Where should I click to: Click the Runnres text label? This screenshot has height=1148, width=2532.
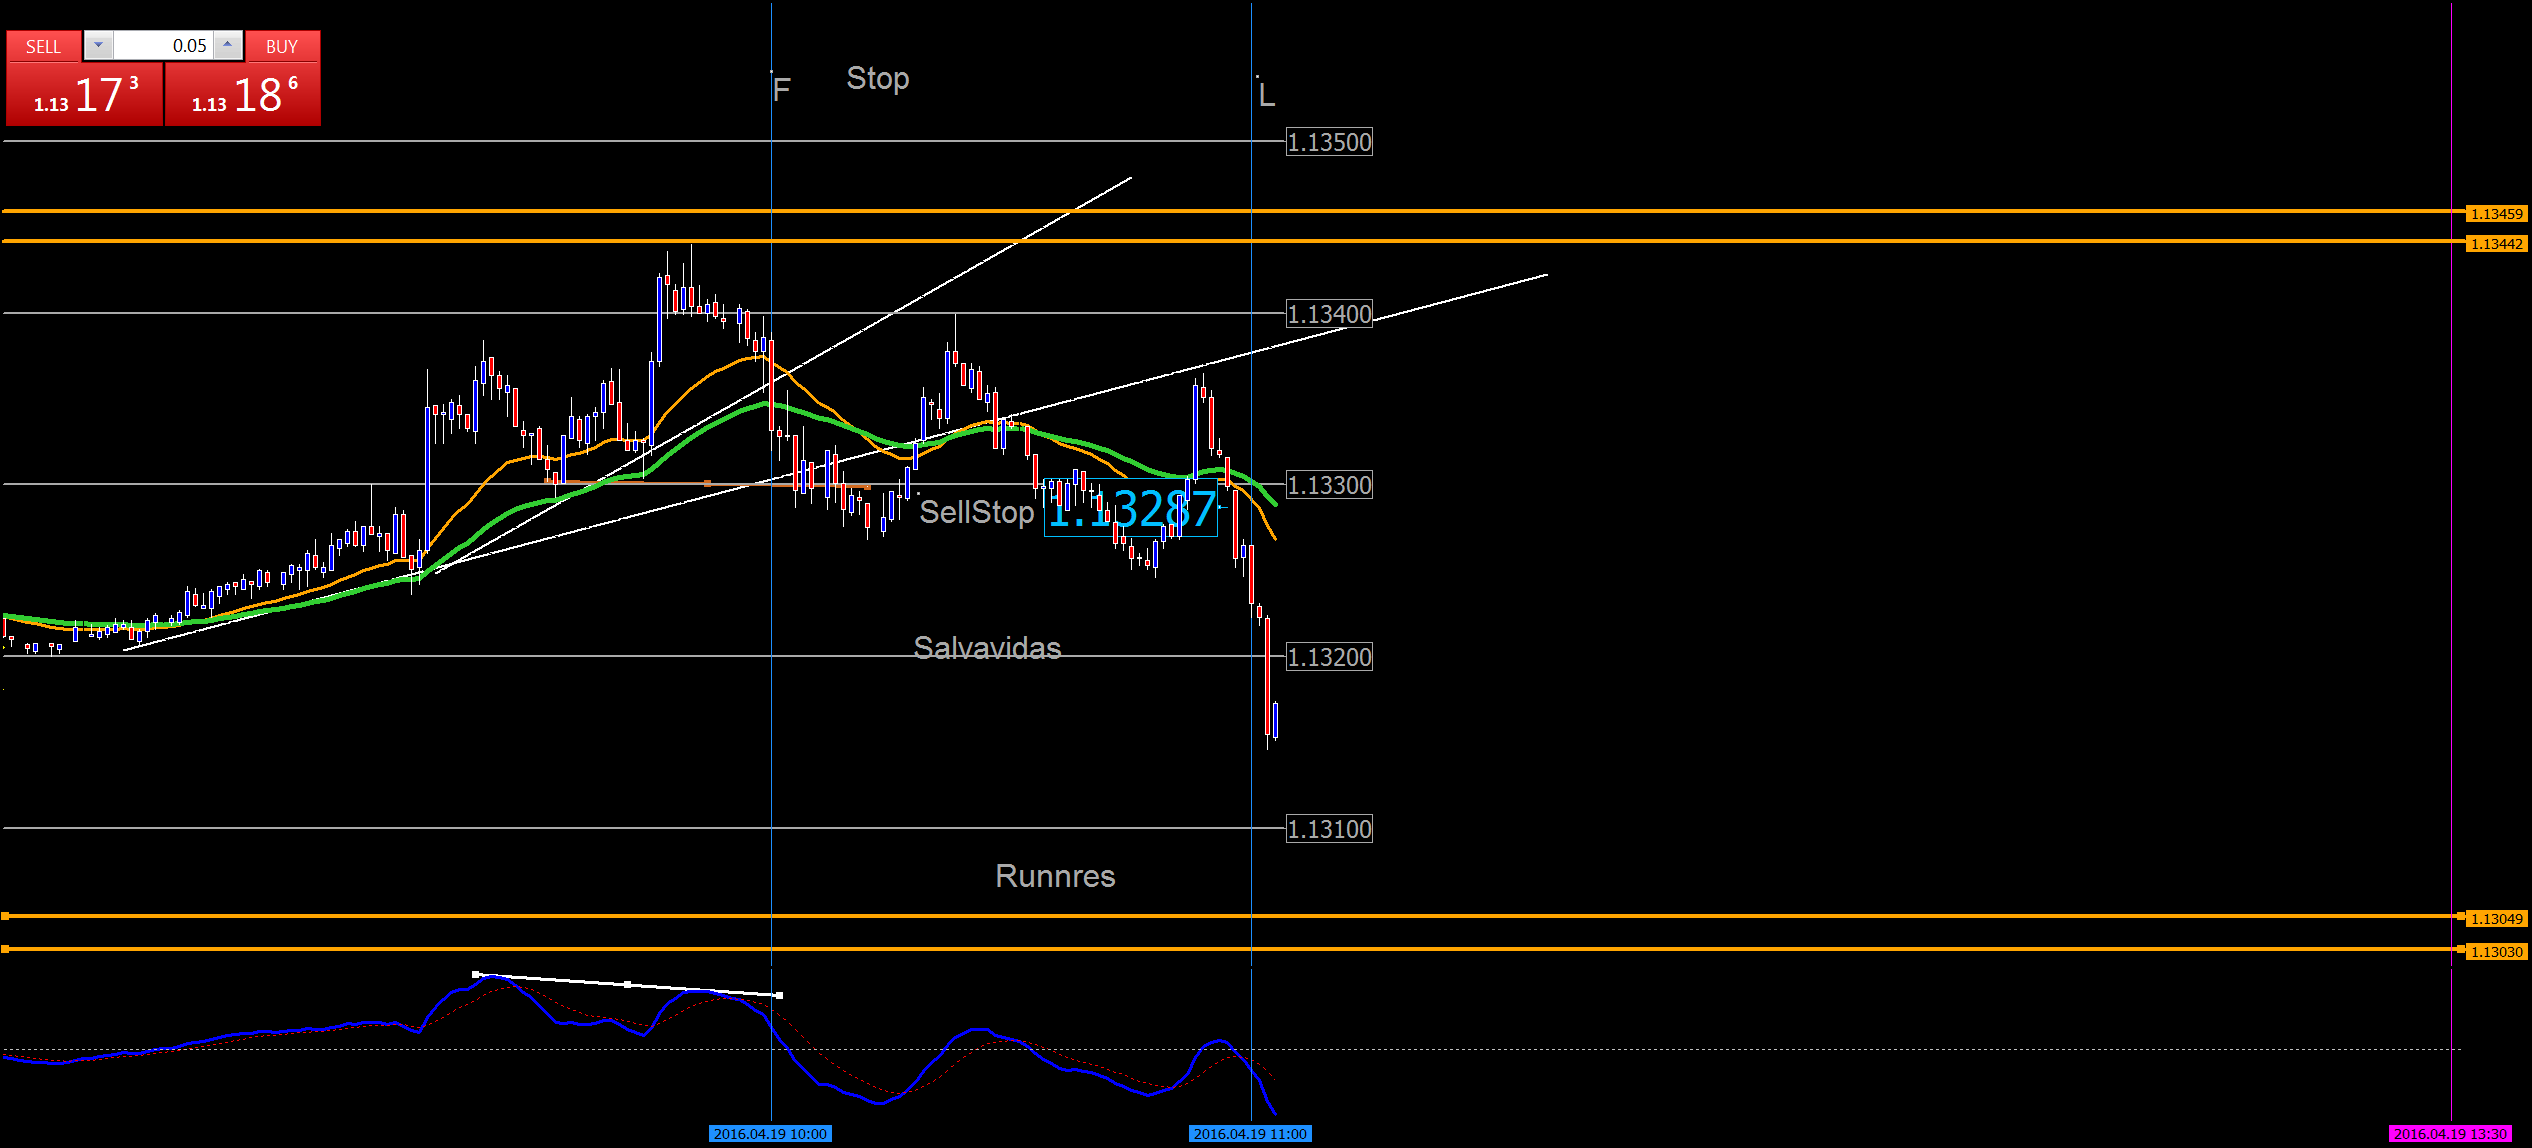pyautogui.click(x=1055, y=876)
